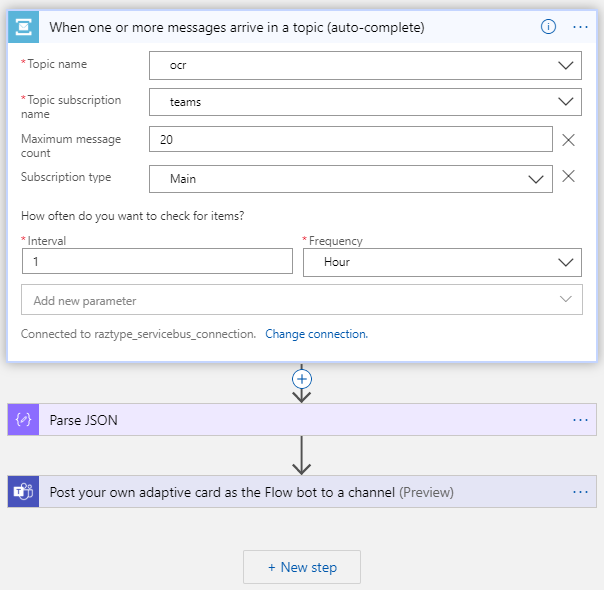
Task: Click the plus insert step icon
Action: click(301, 379)
